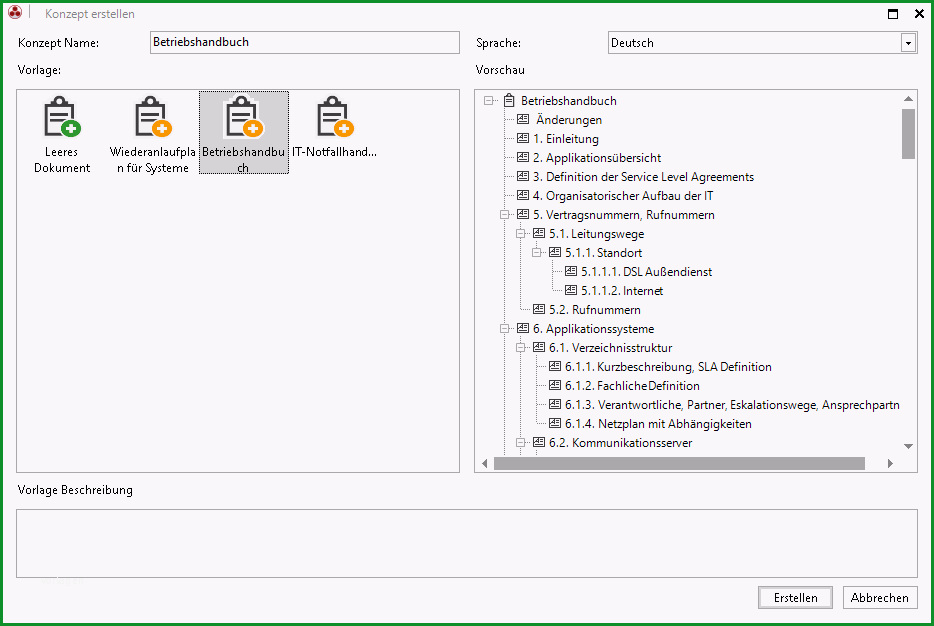This screenshot has height=626, width=934.
Task: Click the Konzept Name input field
Action: tap(304, 42)
